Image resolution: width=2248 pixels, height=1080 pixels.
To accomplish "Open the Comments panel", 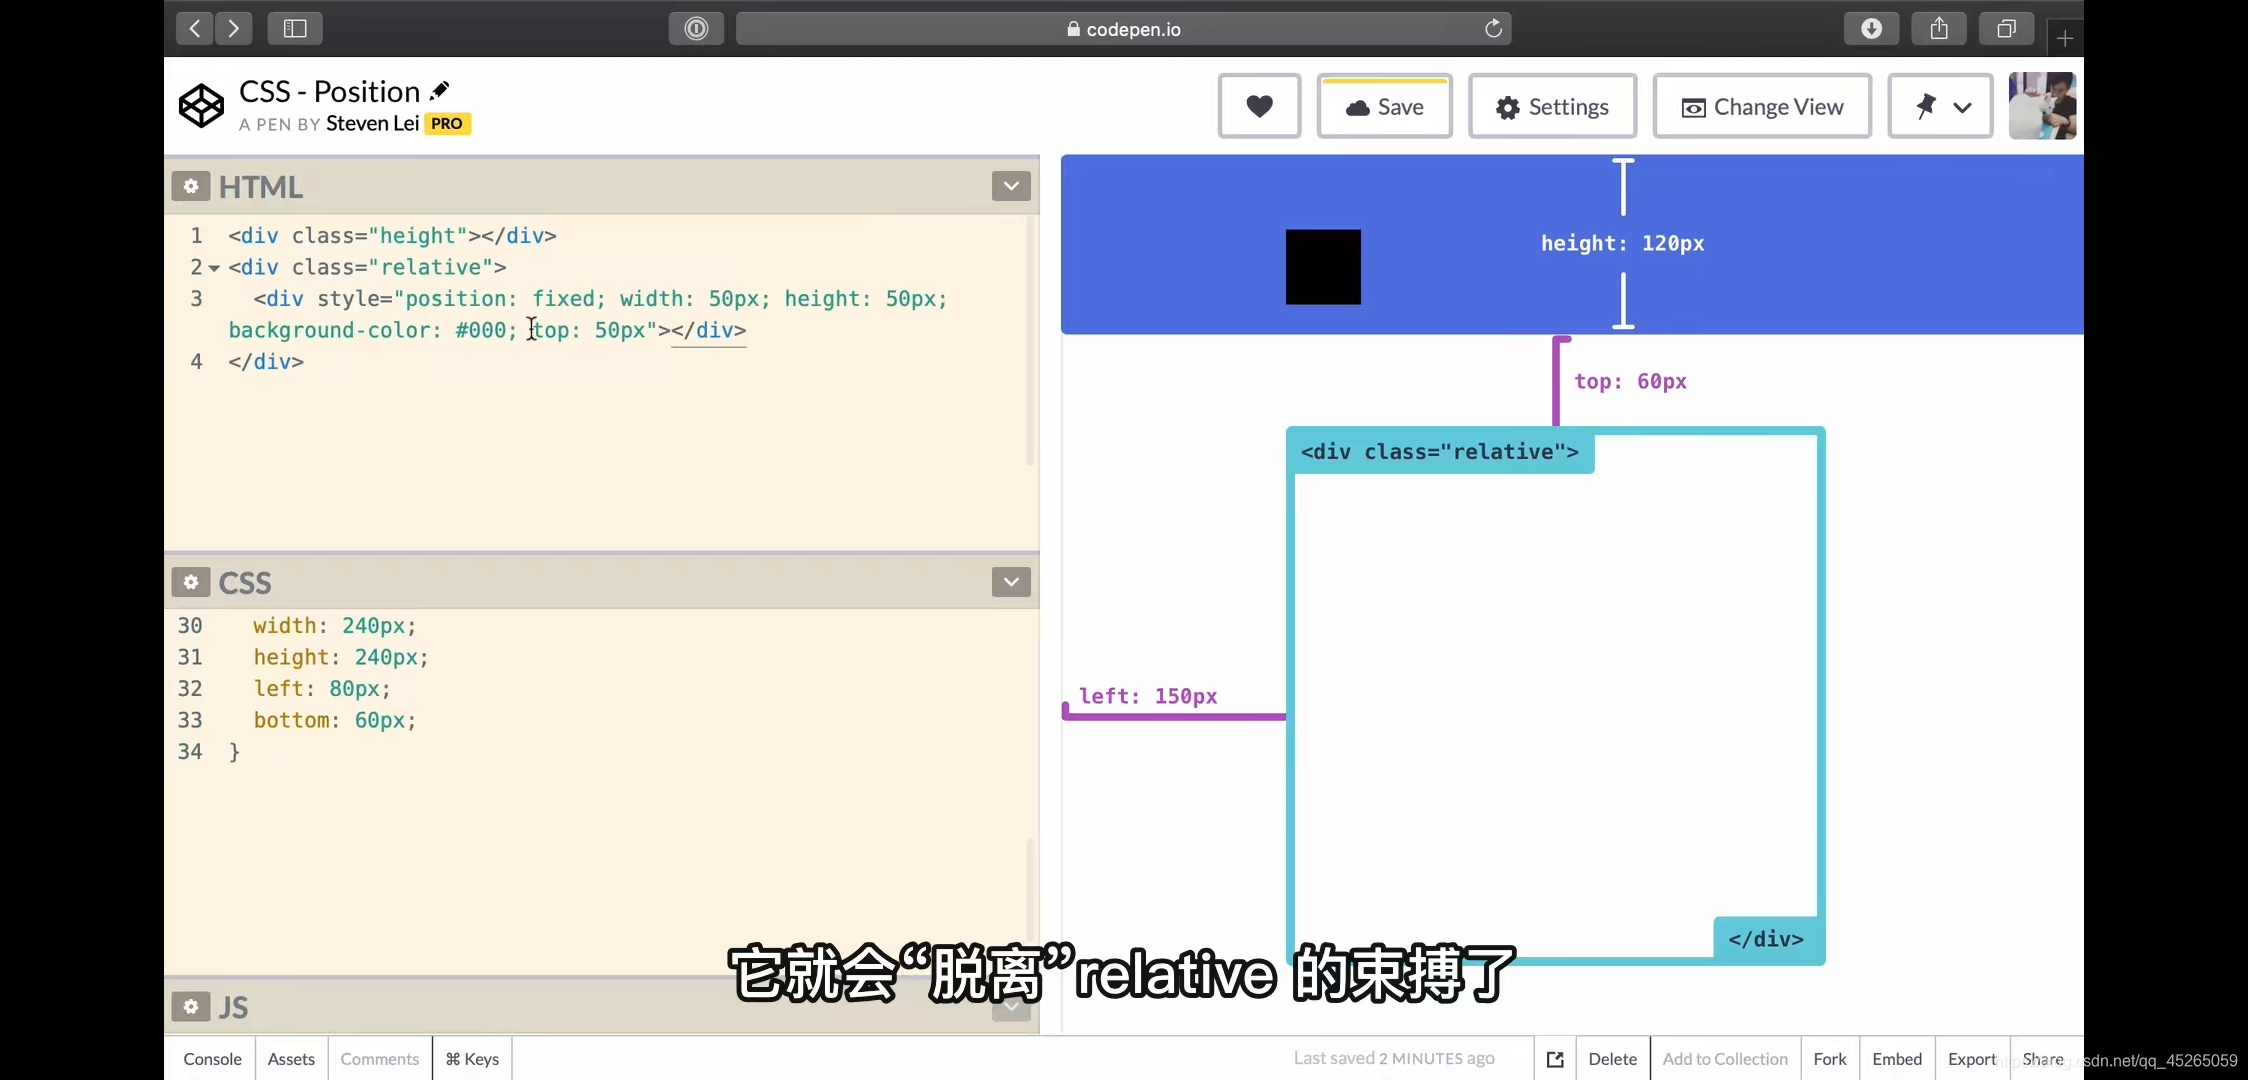I will tap(379, 1059).
